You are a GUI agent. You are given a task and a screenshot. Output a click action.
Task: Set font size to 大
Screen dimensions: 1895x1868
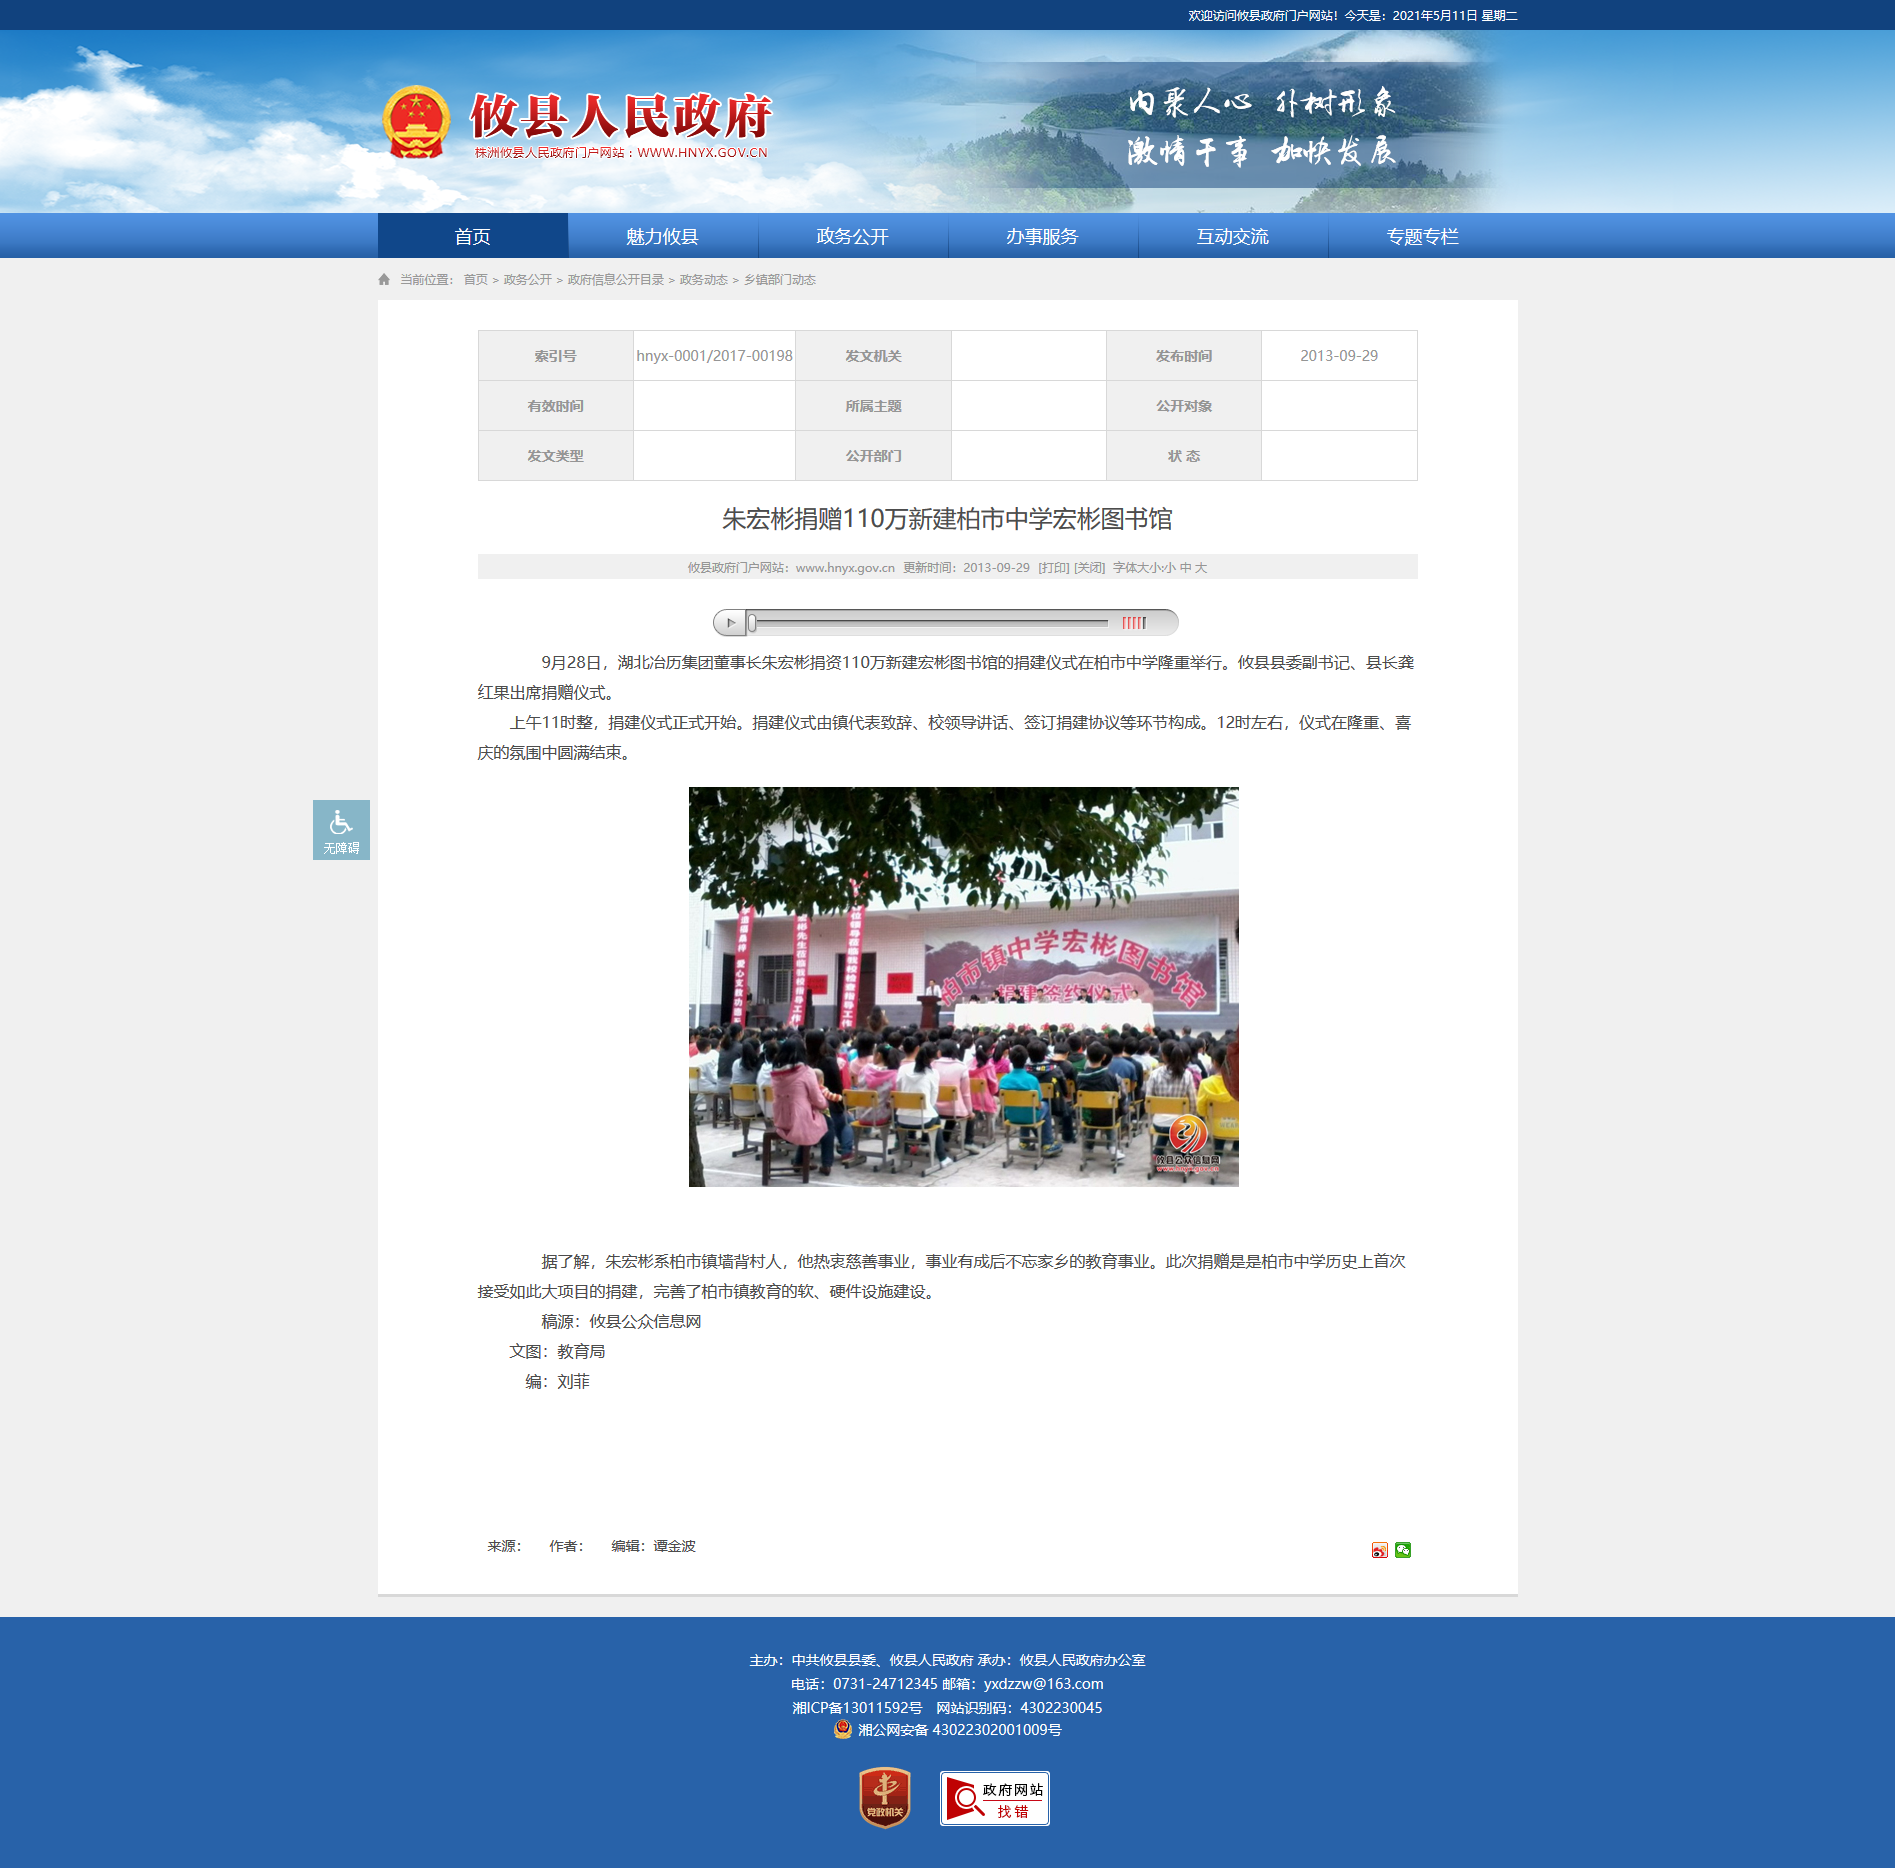point(1201,568)
